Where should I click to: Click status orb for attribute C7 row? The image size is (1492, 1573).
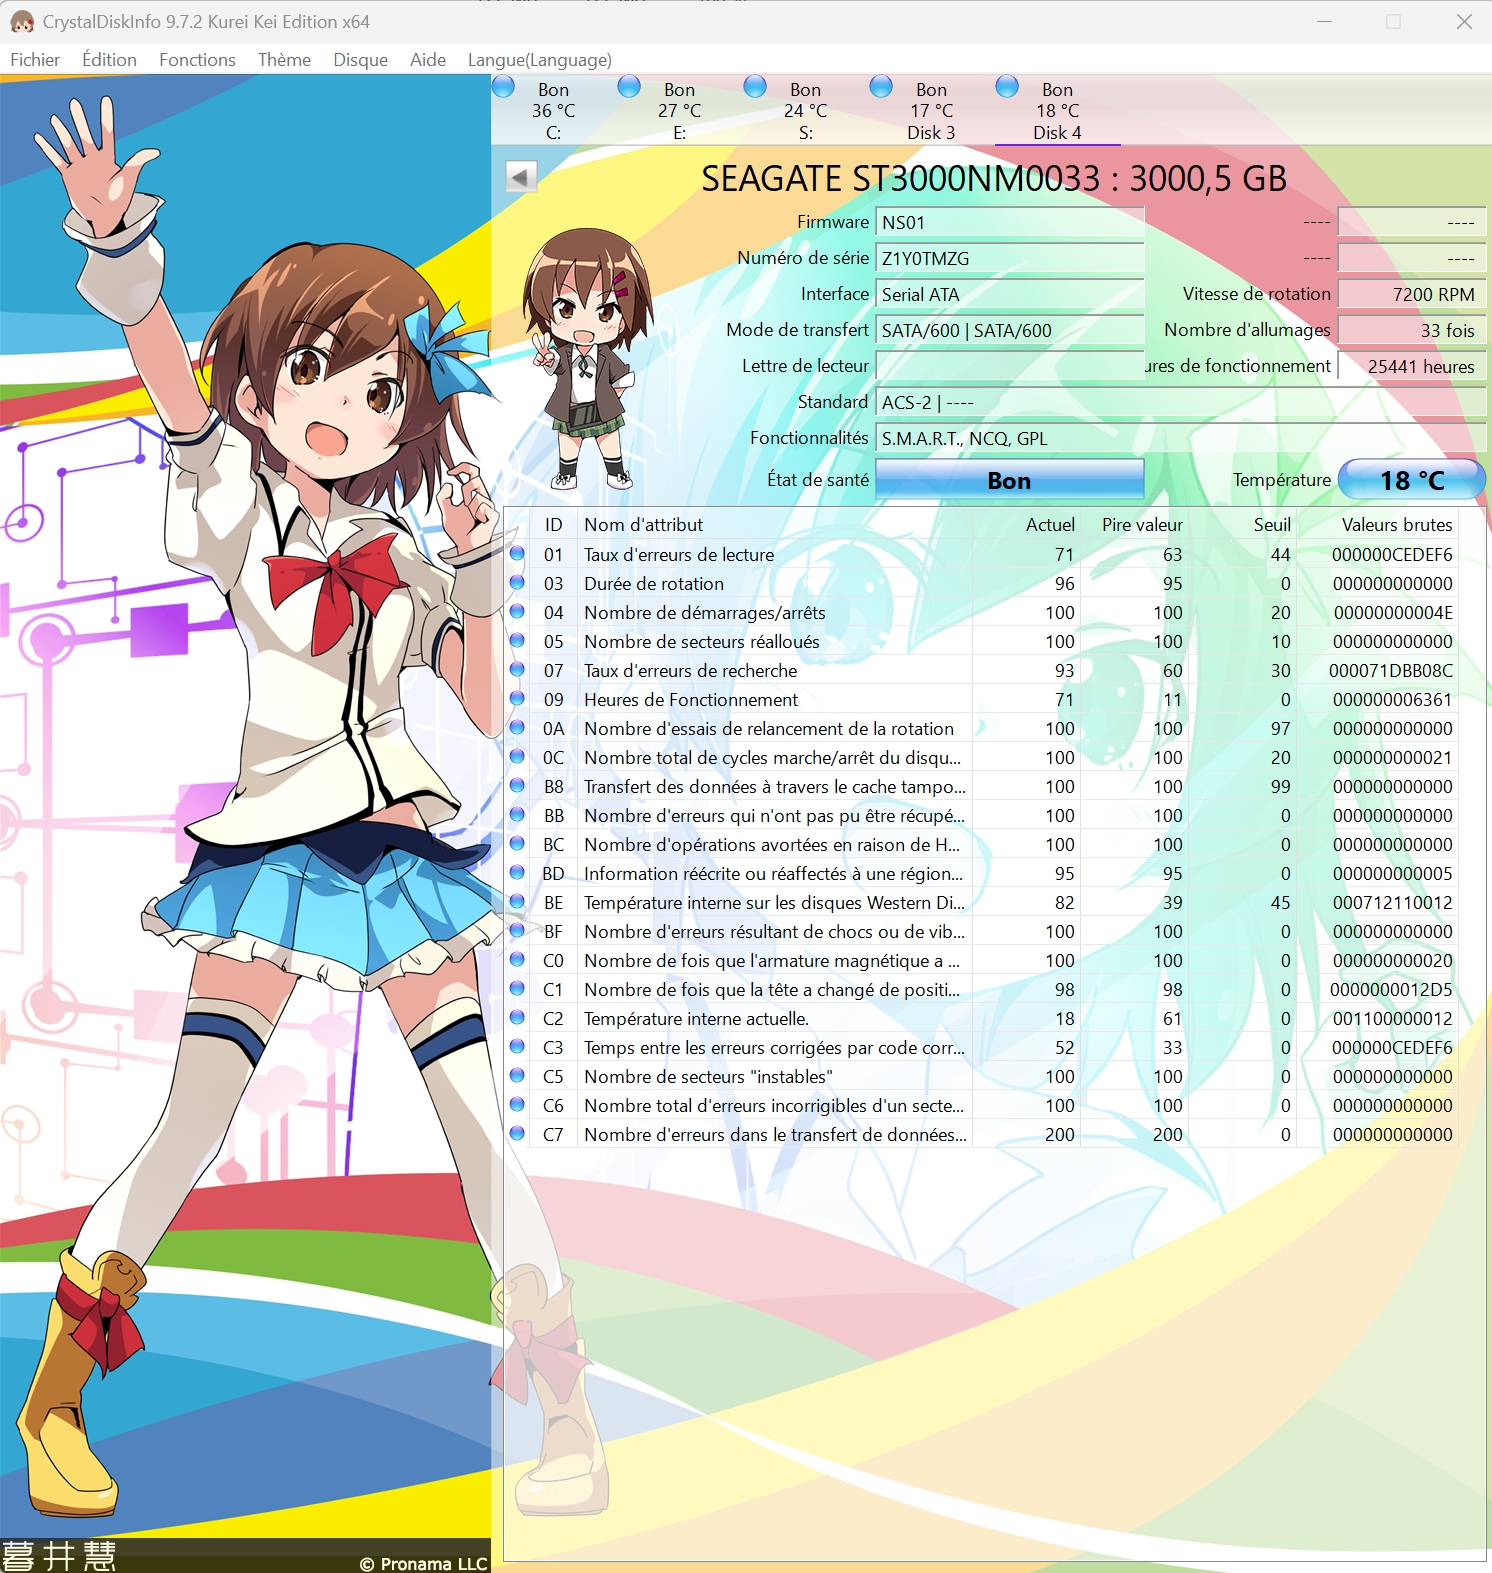(517, 1133)
